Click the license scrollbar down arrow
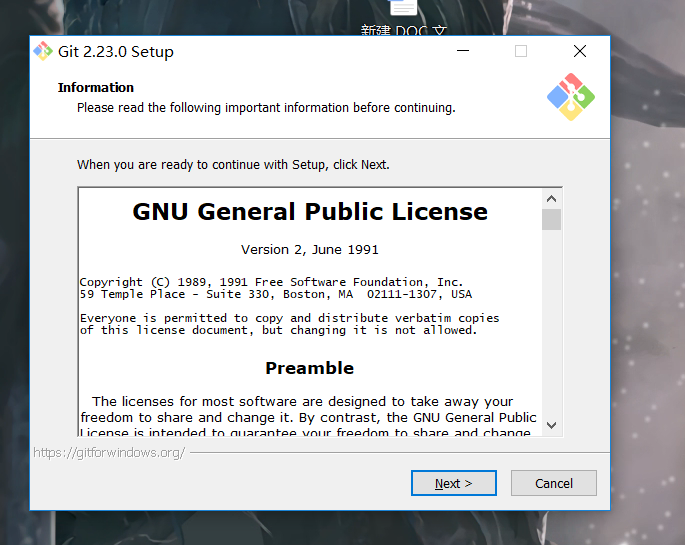Image resolution: width=685 pixels, height=545 pixels. pyautogui.click(x=551, y=425)
